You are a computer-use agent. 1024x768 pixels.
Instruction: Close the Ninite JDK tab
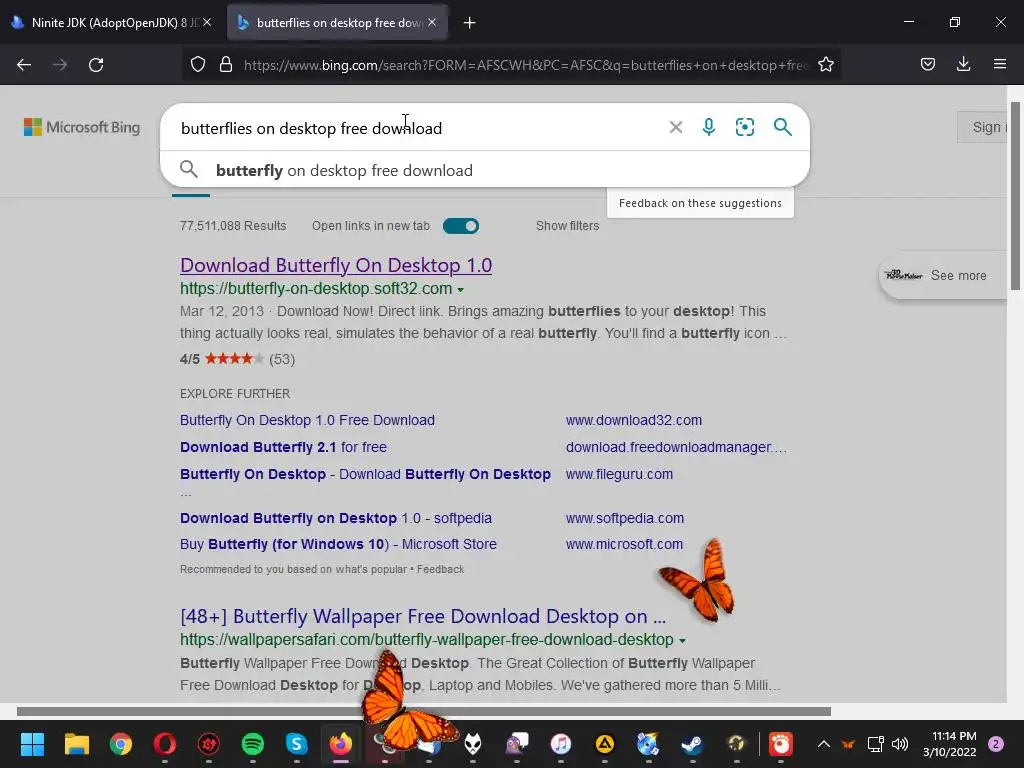pos(207,22)
